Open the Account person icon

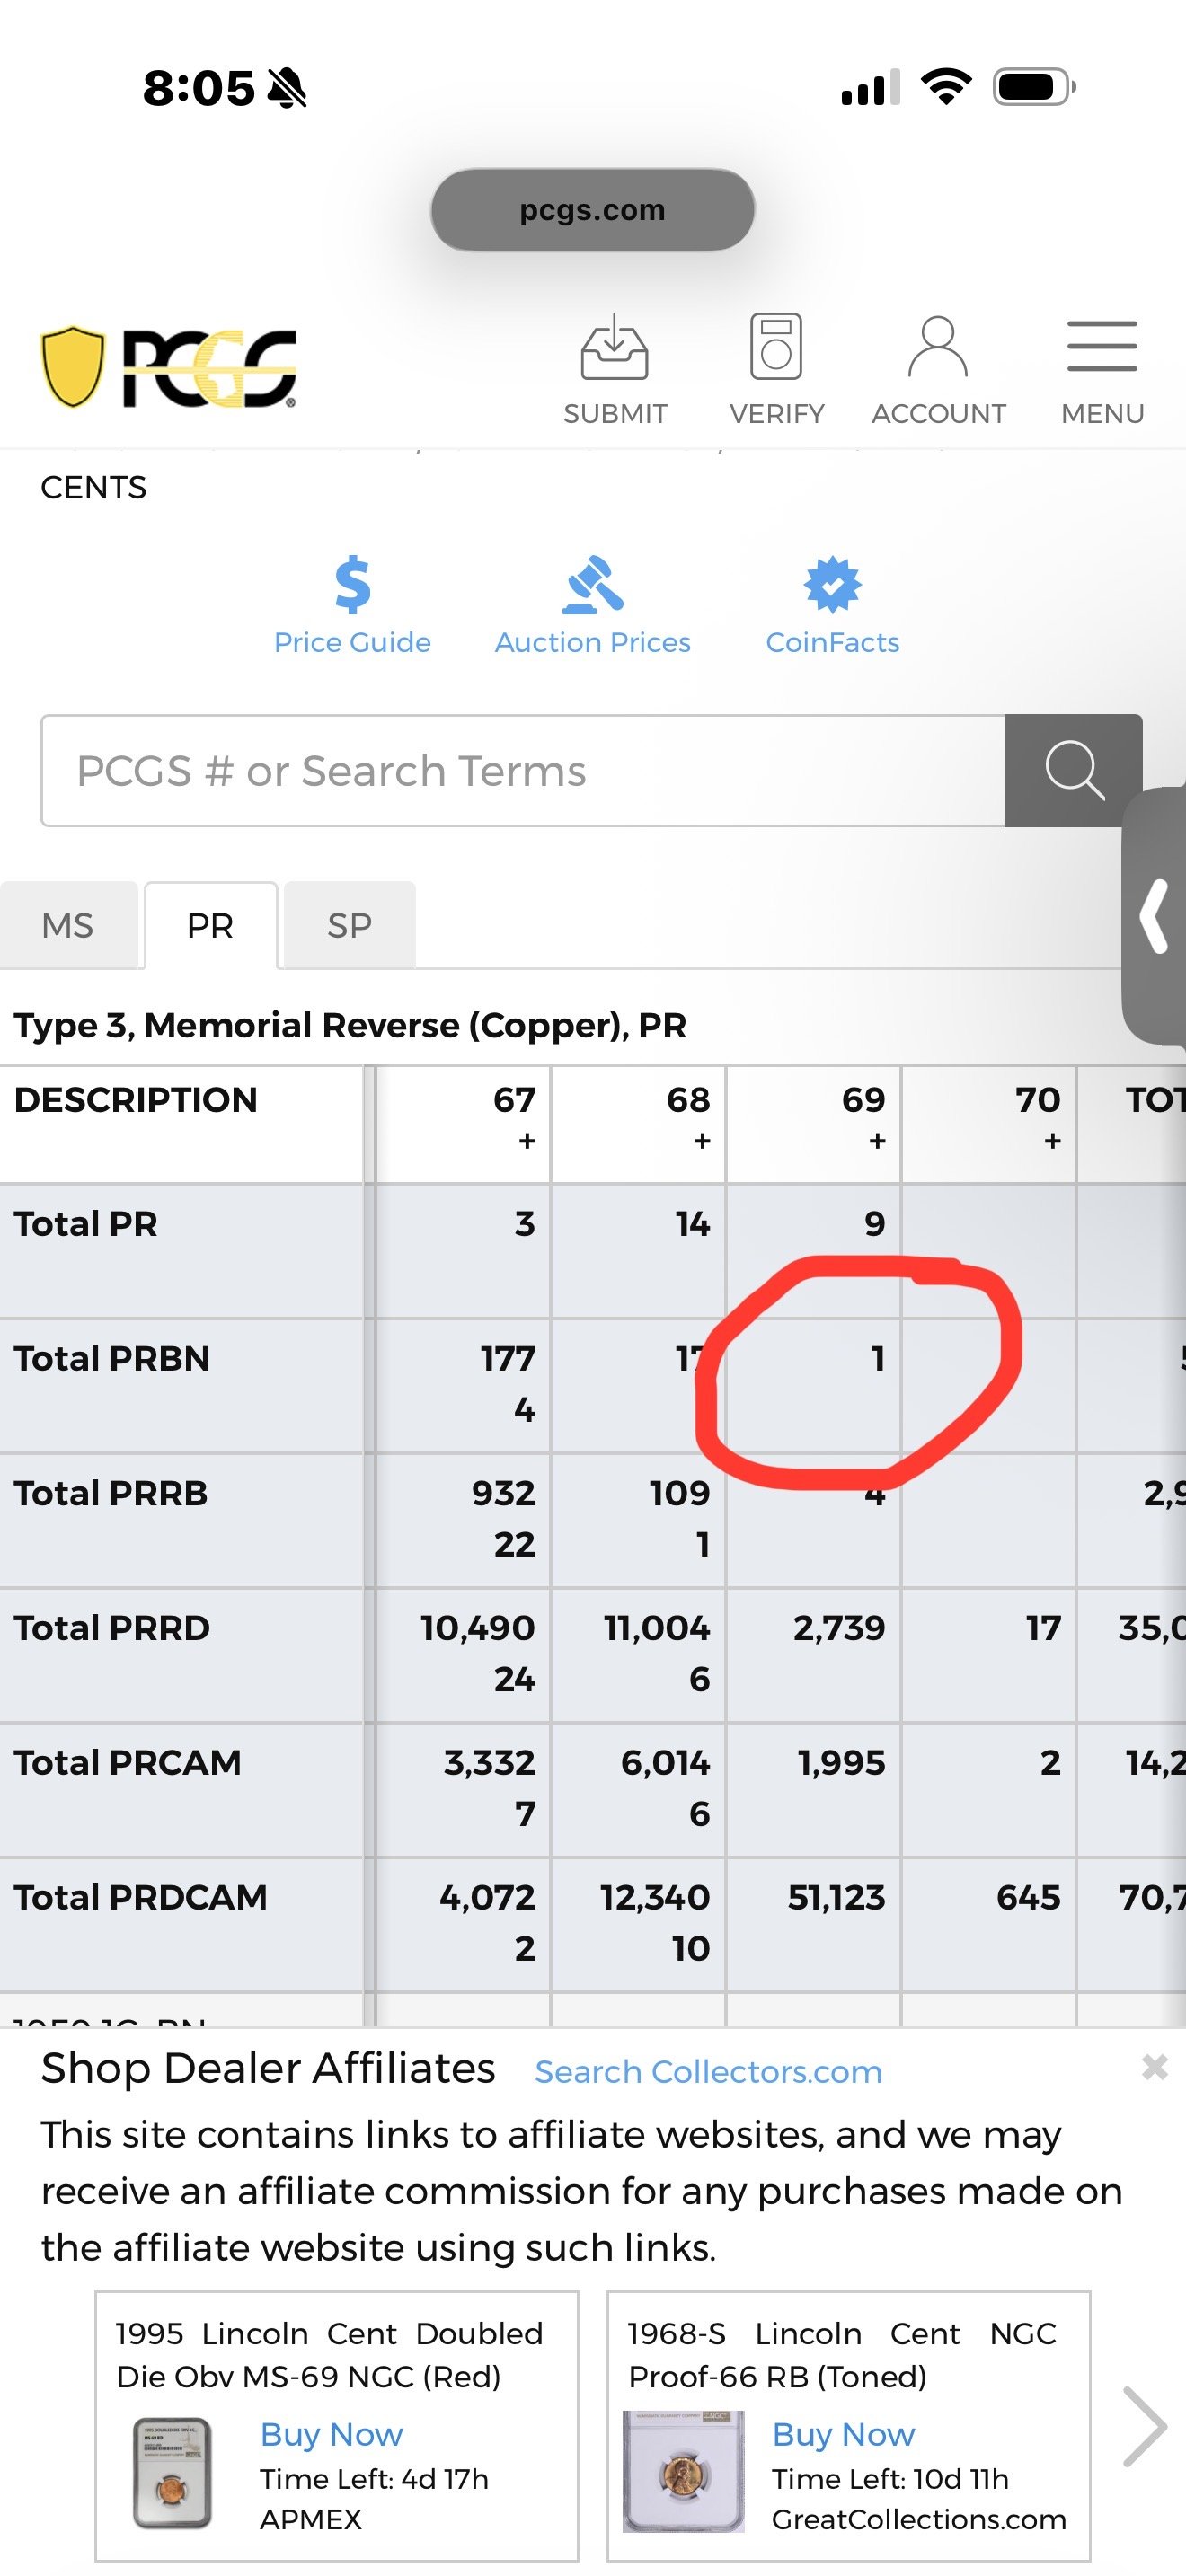point(938,347)
